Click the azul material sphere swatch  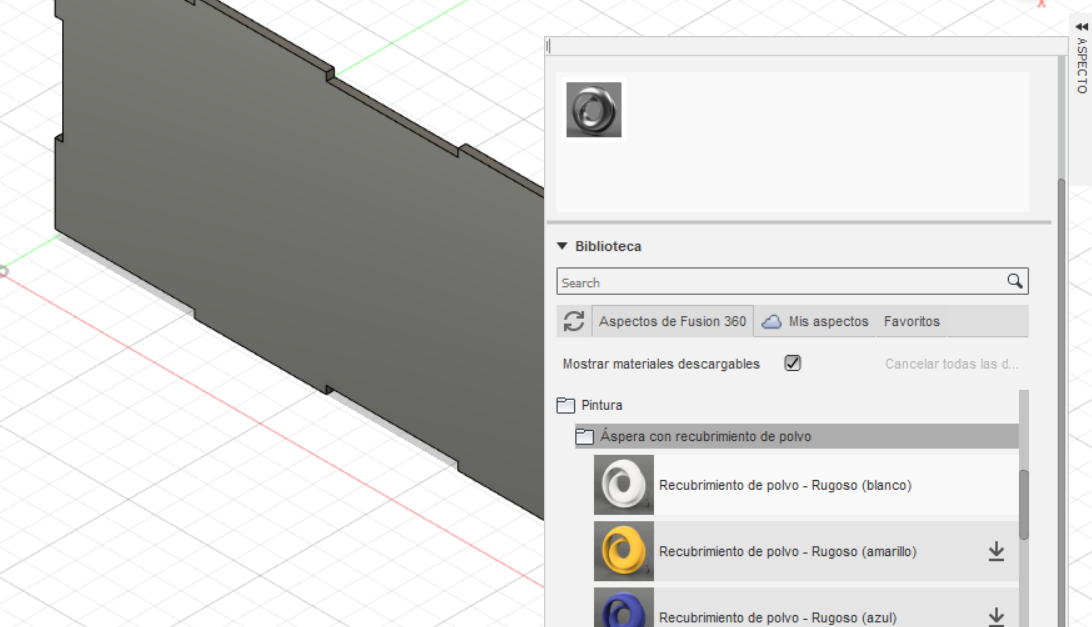click(623, 611)
